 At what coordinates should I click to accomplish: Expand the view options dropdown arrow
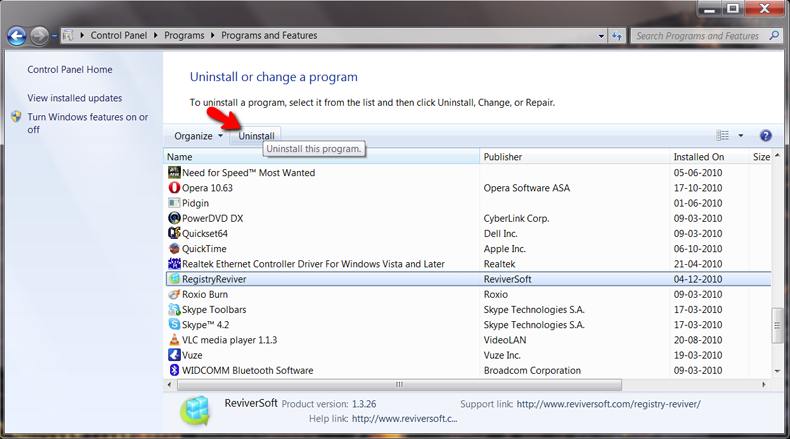point(741,136)
